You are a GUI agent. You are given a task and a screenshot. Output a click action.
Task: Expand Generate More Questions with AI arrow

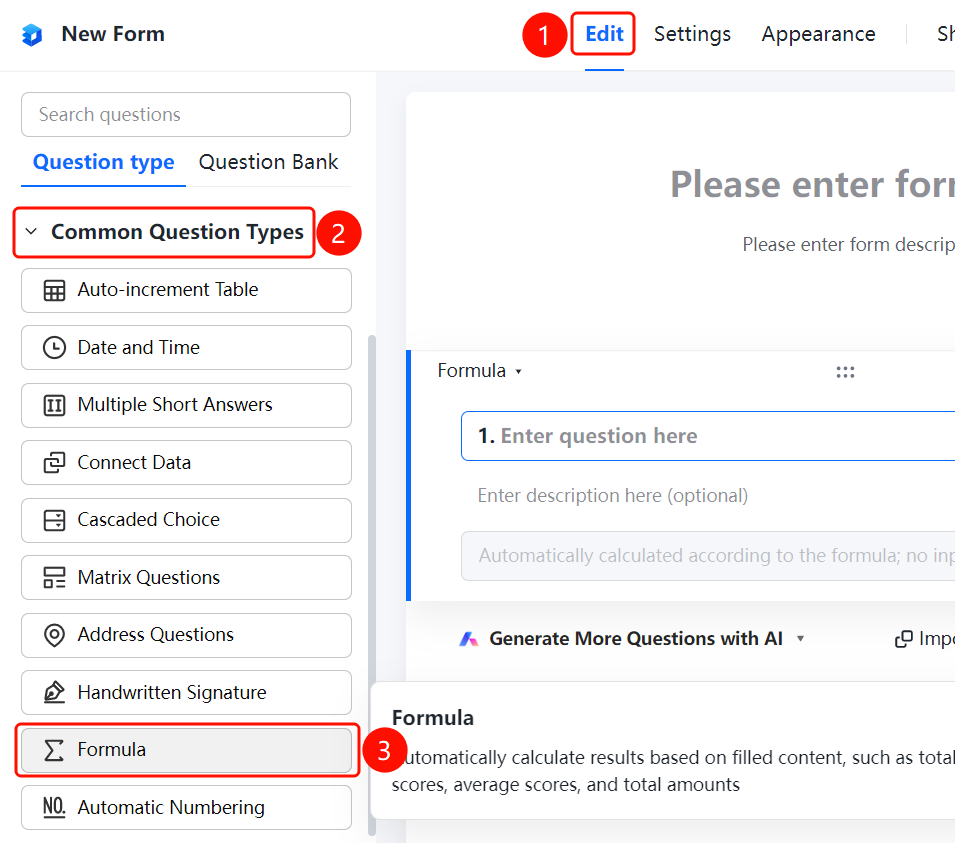click(x=801, y=638)
